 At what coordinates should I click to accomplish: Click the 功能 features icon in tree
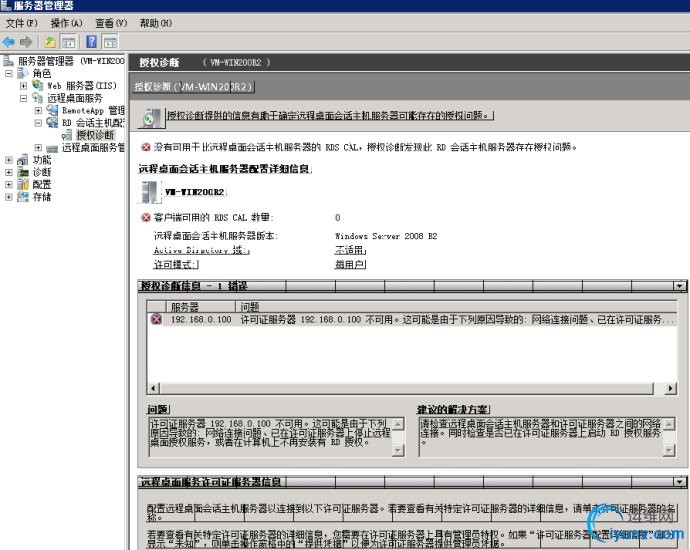pyautogui.click(x=23, y=160)
